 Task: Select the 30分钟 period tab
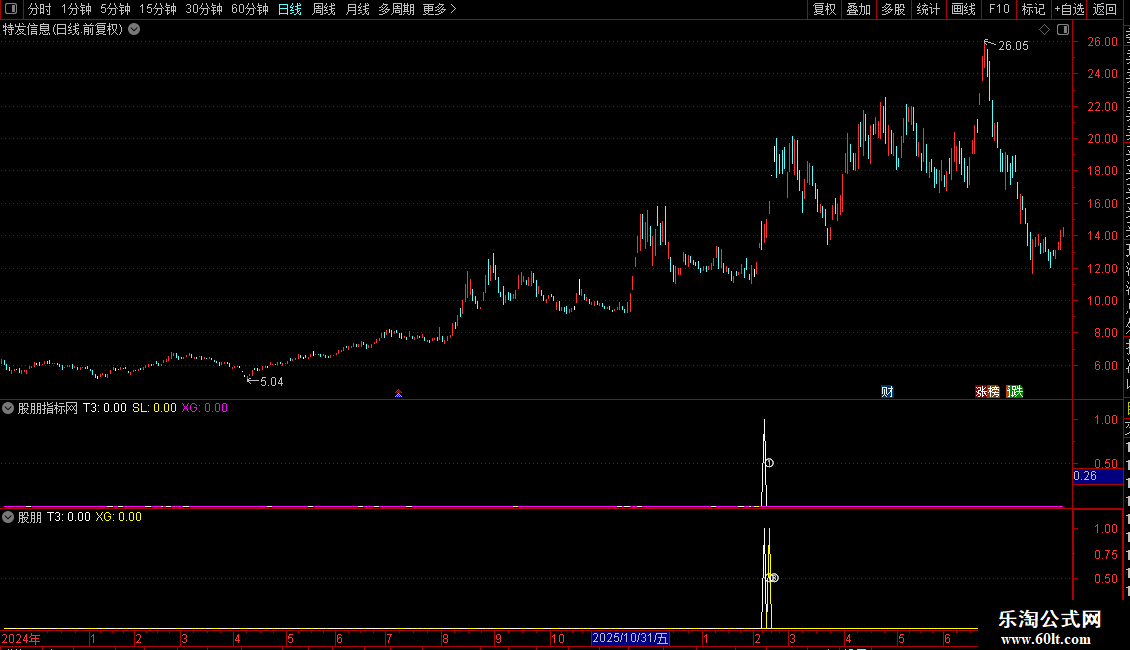(203, 9)
